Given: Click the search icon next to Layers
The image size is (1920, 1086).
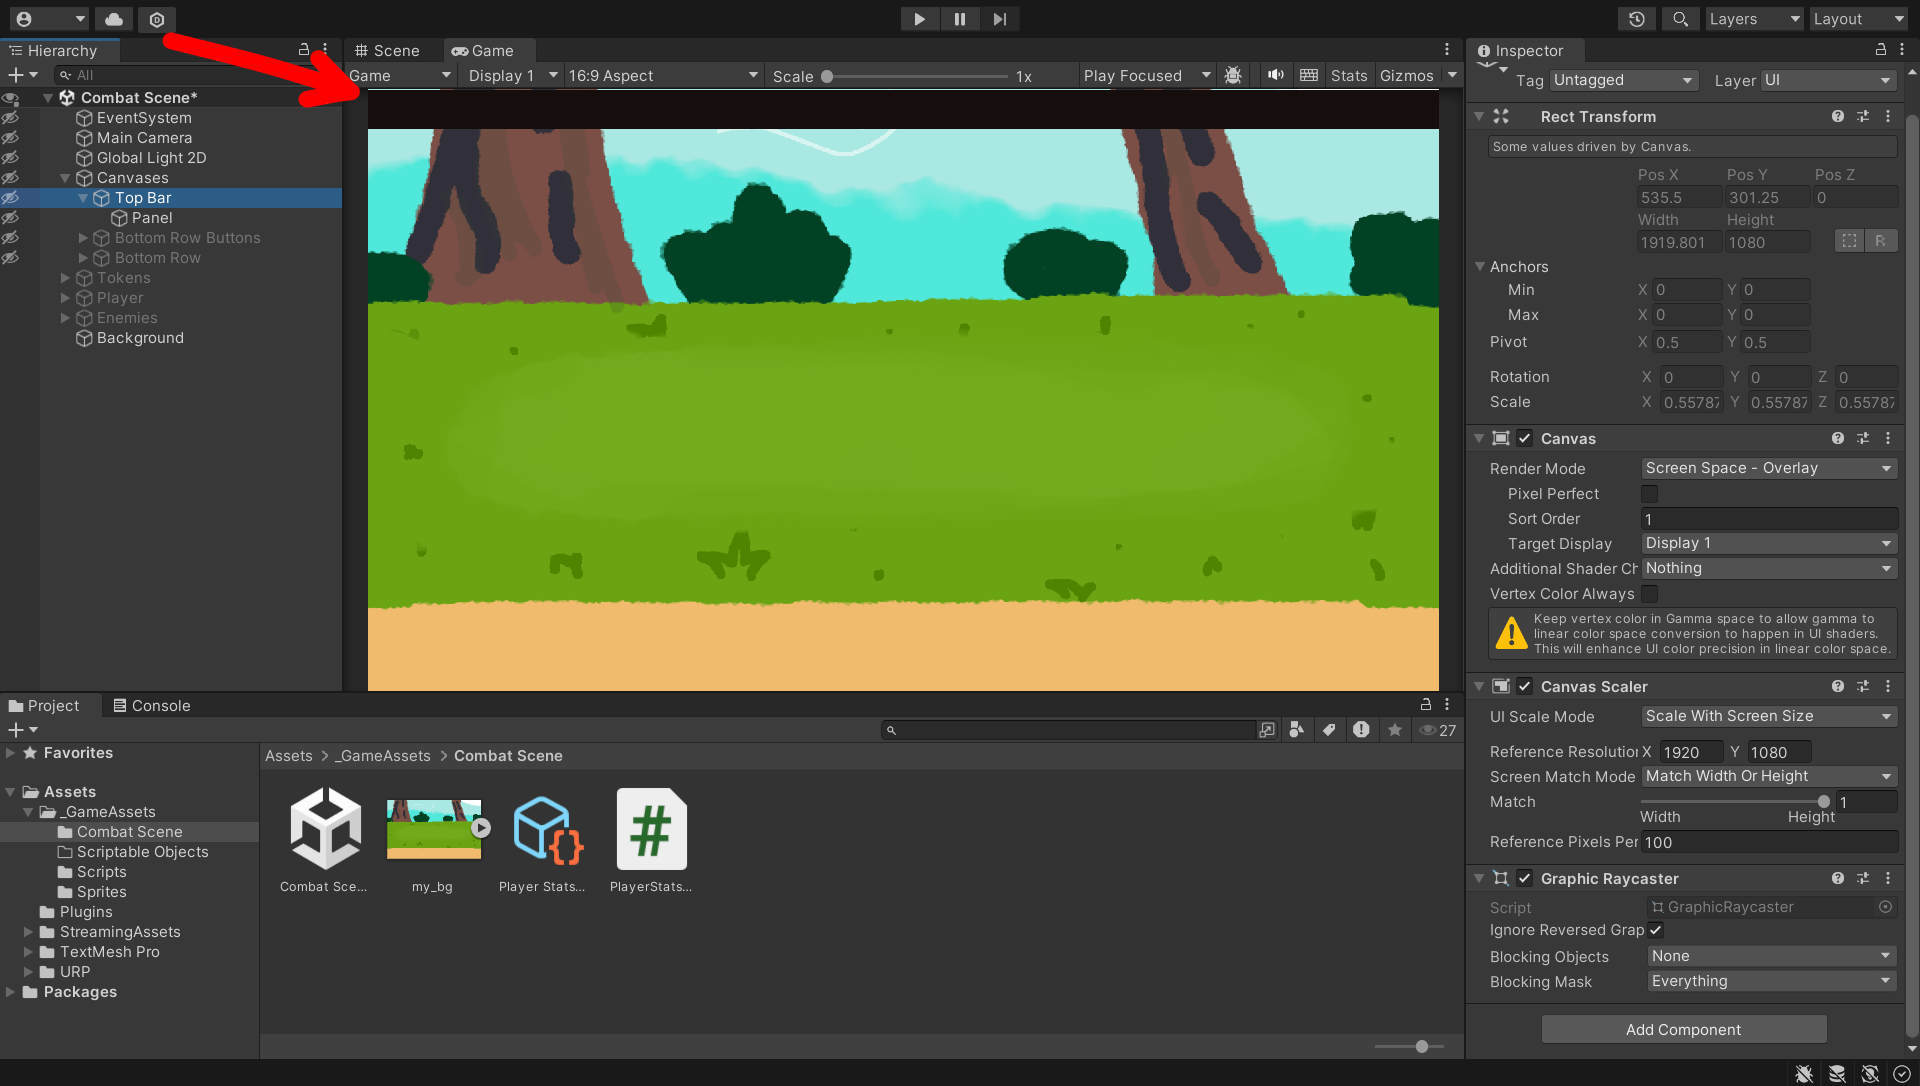Looking at the screenshot, I should tap(1679, 18).
